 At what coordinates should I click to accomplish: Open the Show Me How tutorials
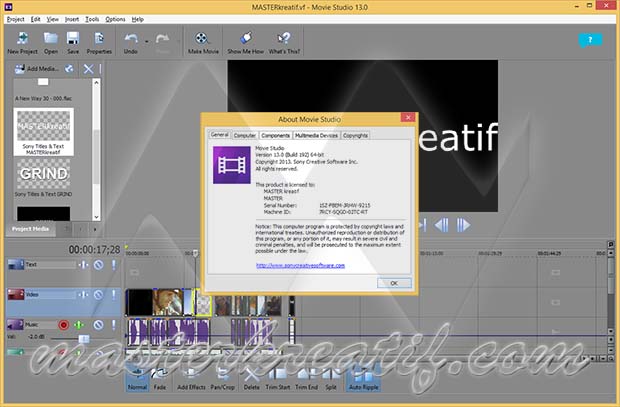tap(245, 43)
